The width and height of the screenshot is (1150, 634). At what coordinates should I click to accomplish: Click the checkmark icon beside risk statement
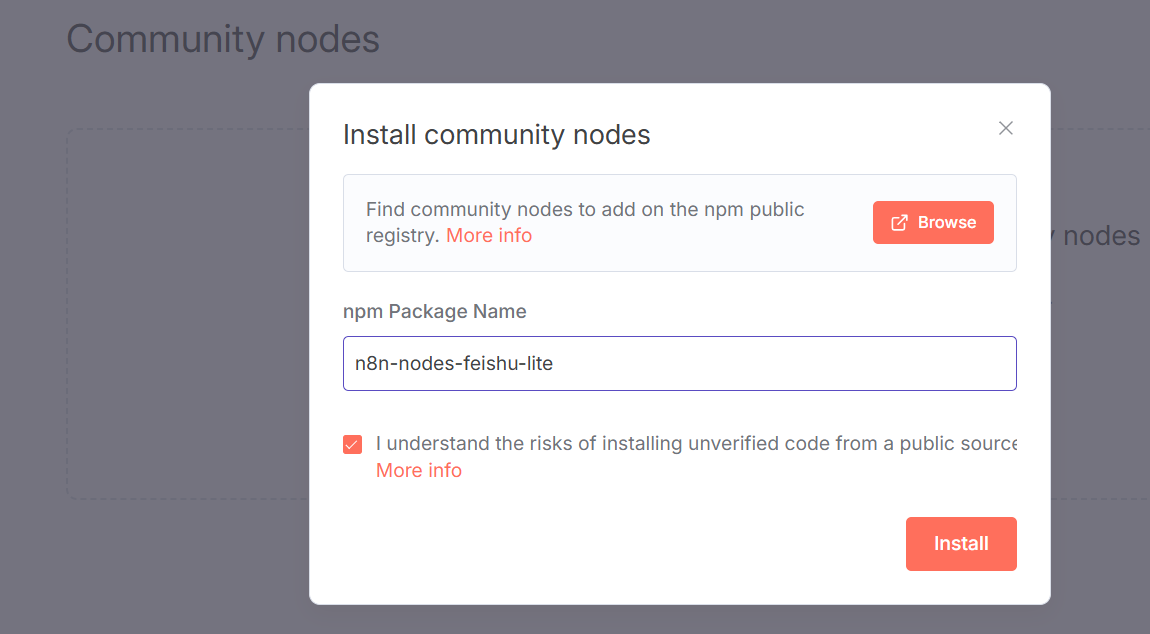pyautogui.click(x=352, y=444)
